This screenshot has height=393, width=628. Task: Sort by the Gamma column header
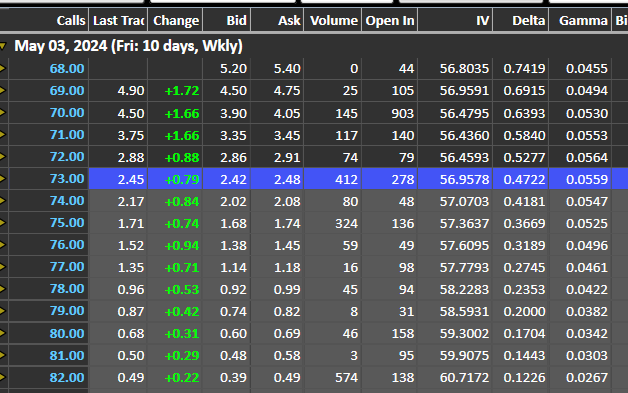coord(580,20)
